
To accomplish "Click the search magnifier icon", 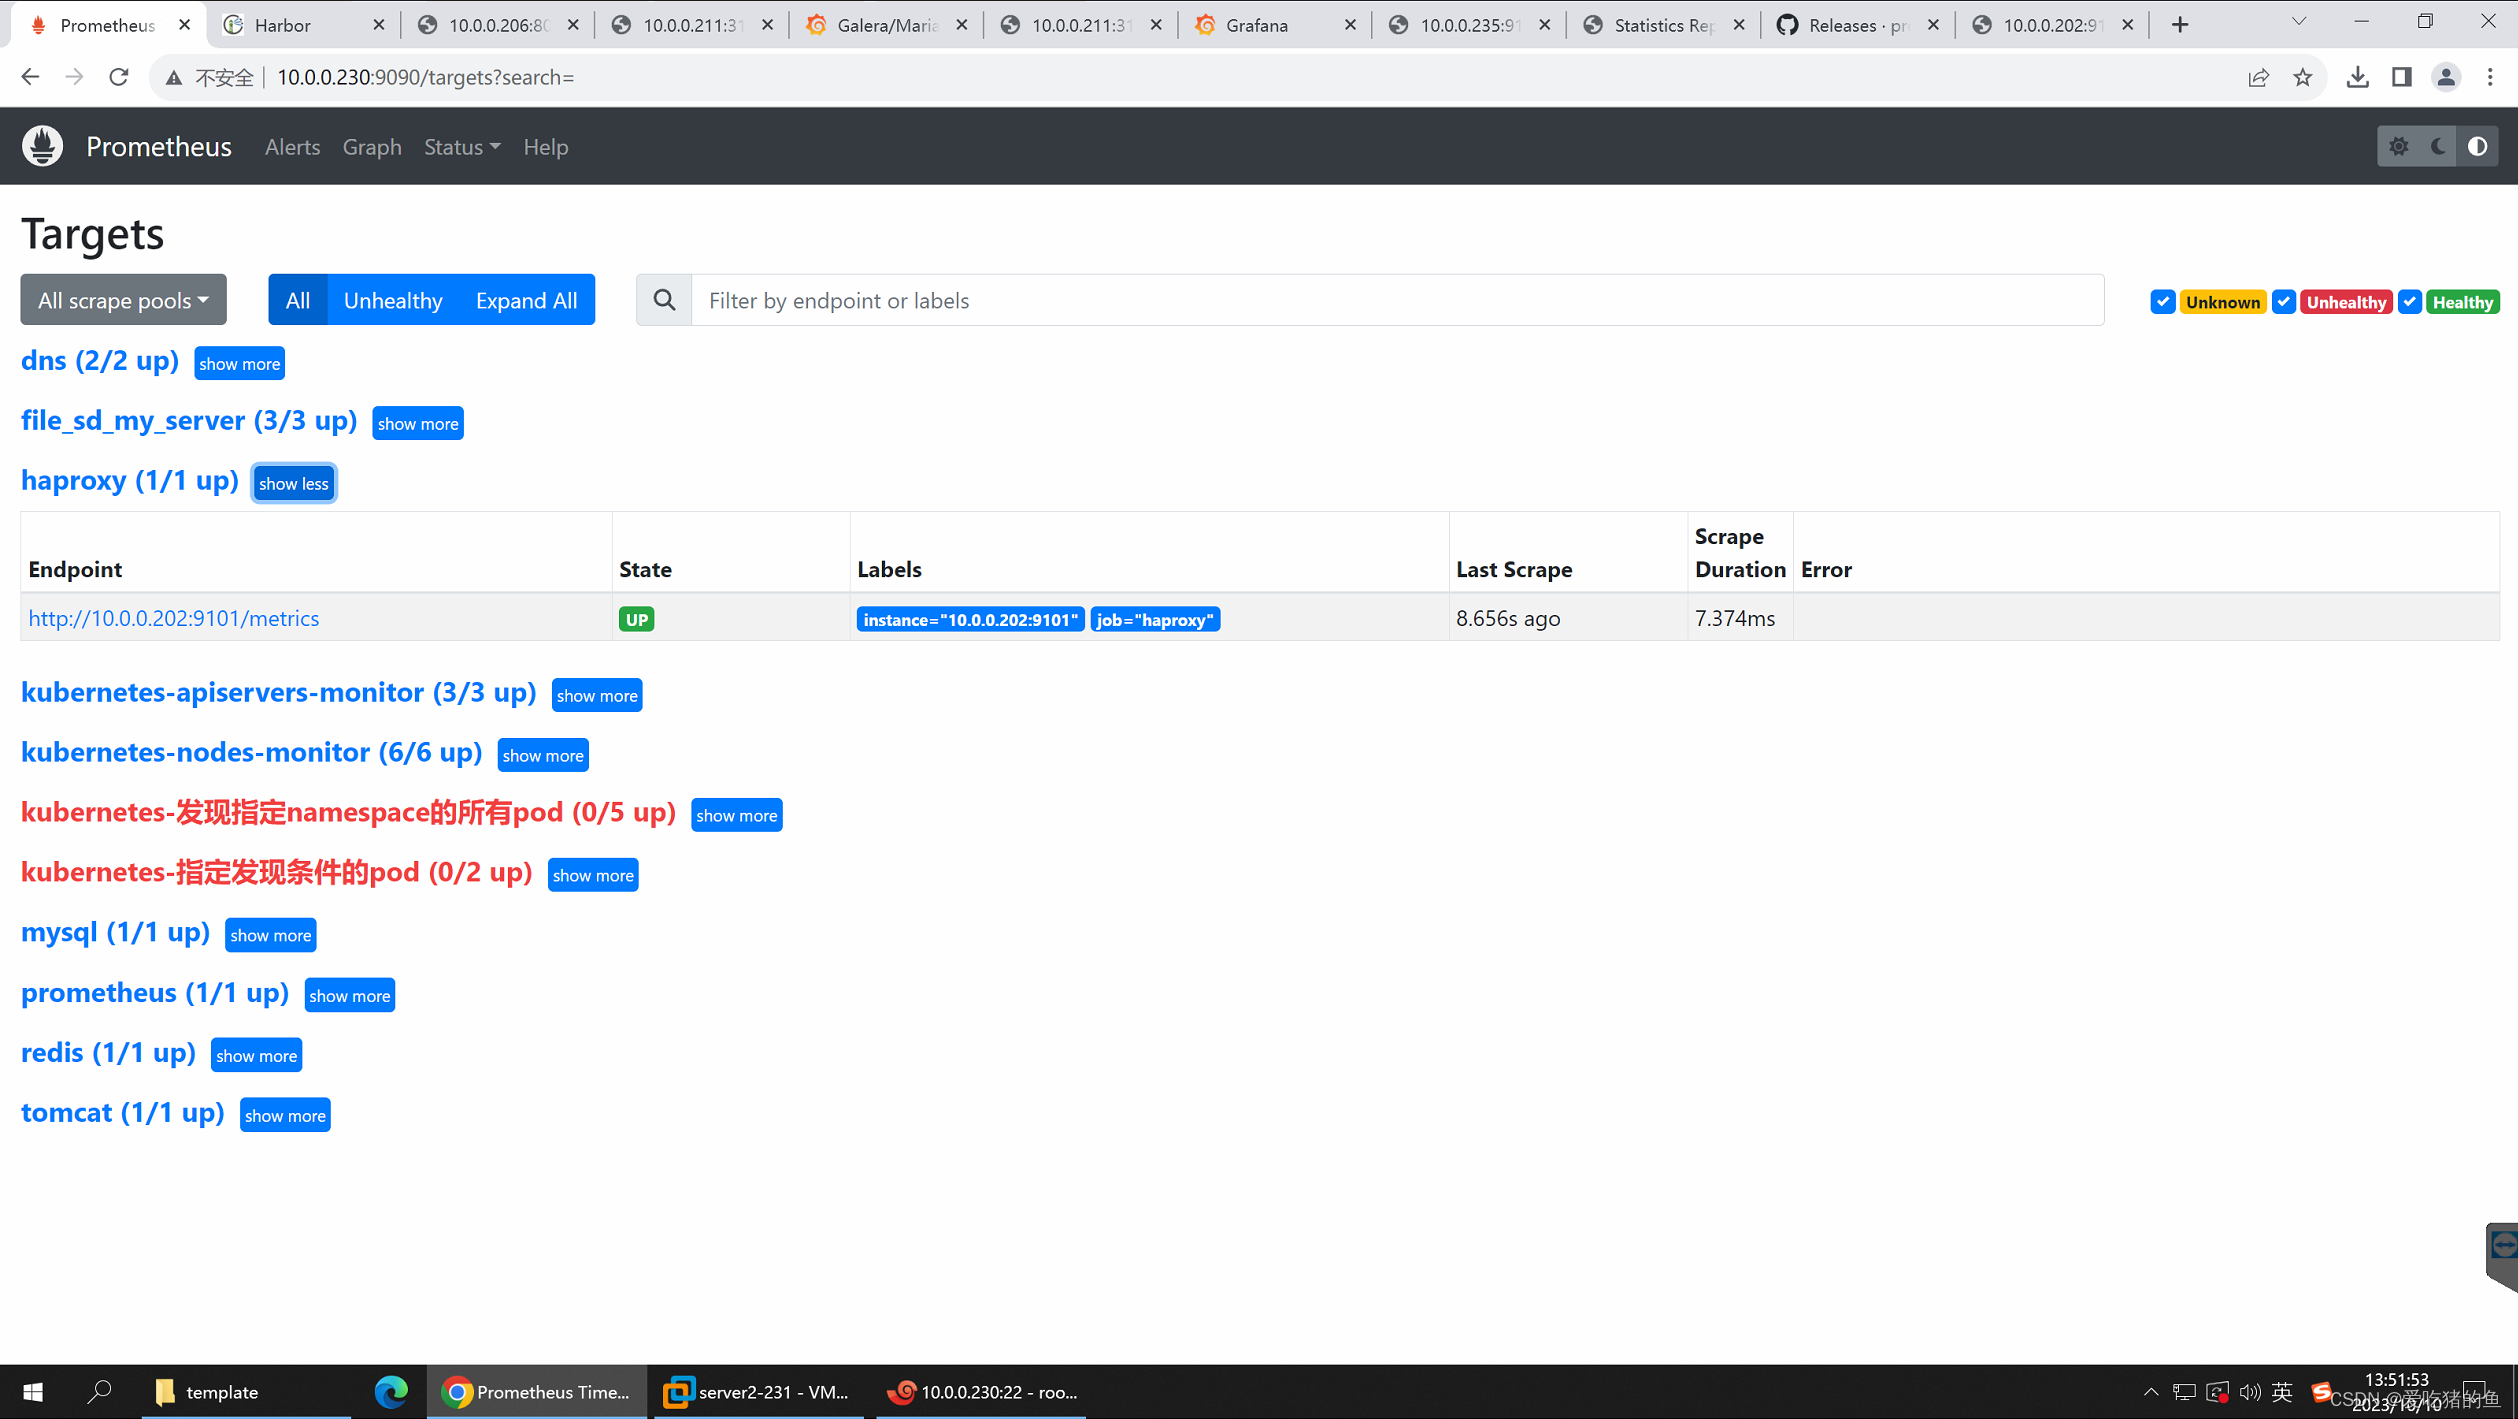I will (664, 300).
